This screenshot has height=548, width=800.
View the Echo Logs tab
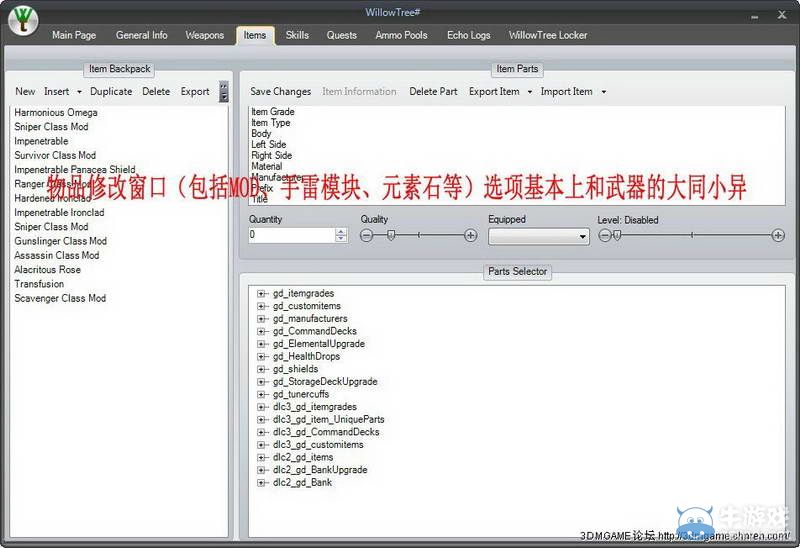468,35
